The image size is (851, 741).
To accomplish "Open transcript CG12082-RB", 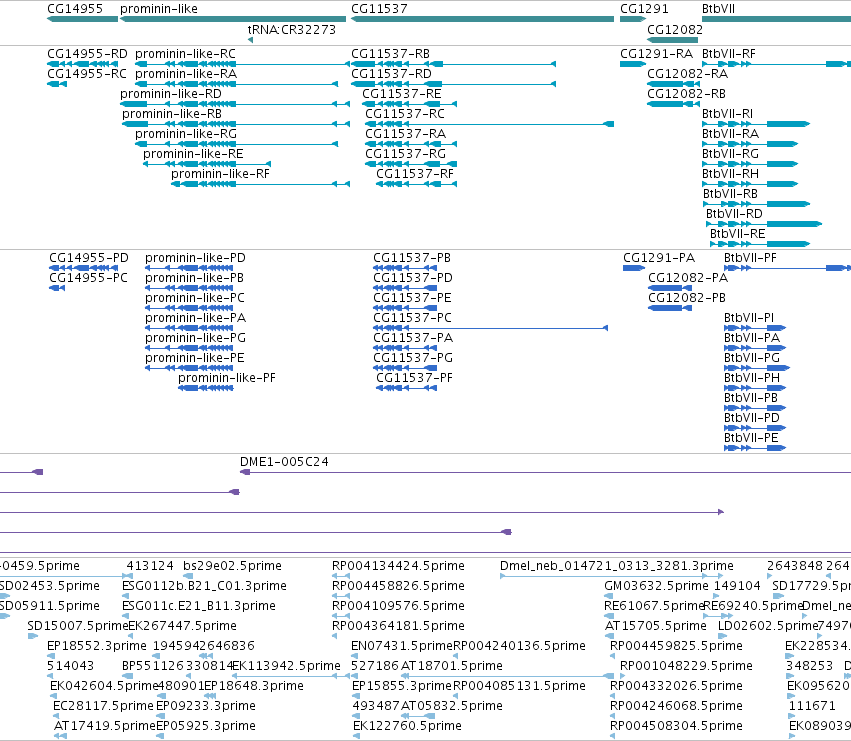I will pos(686,94).
